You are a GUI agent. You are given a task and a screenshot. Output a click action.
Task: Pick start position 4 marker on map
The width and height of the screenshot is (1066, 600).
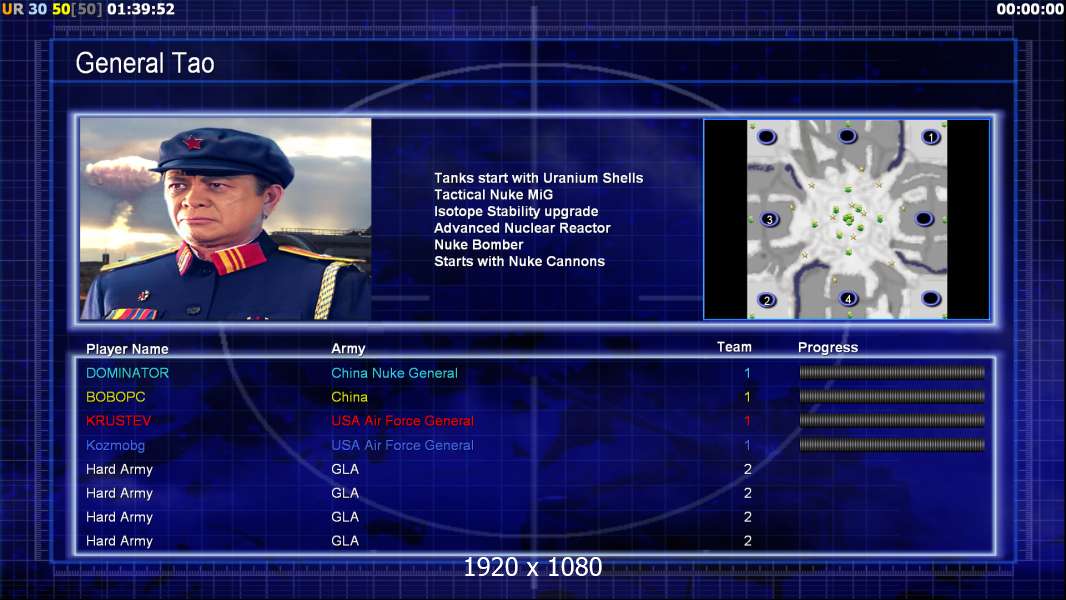coord(848,298)
